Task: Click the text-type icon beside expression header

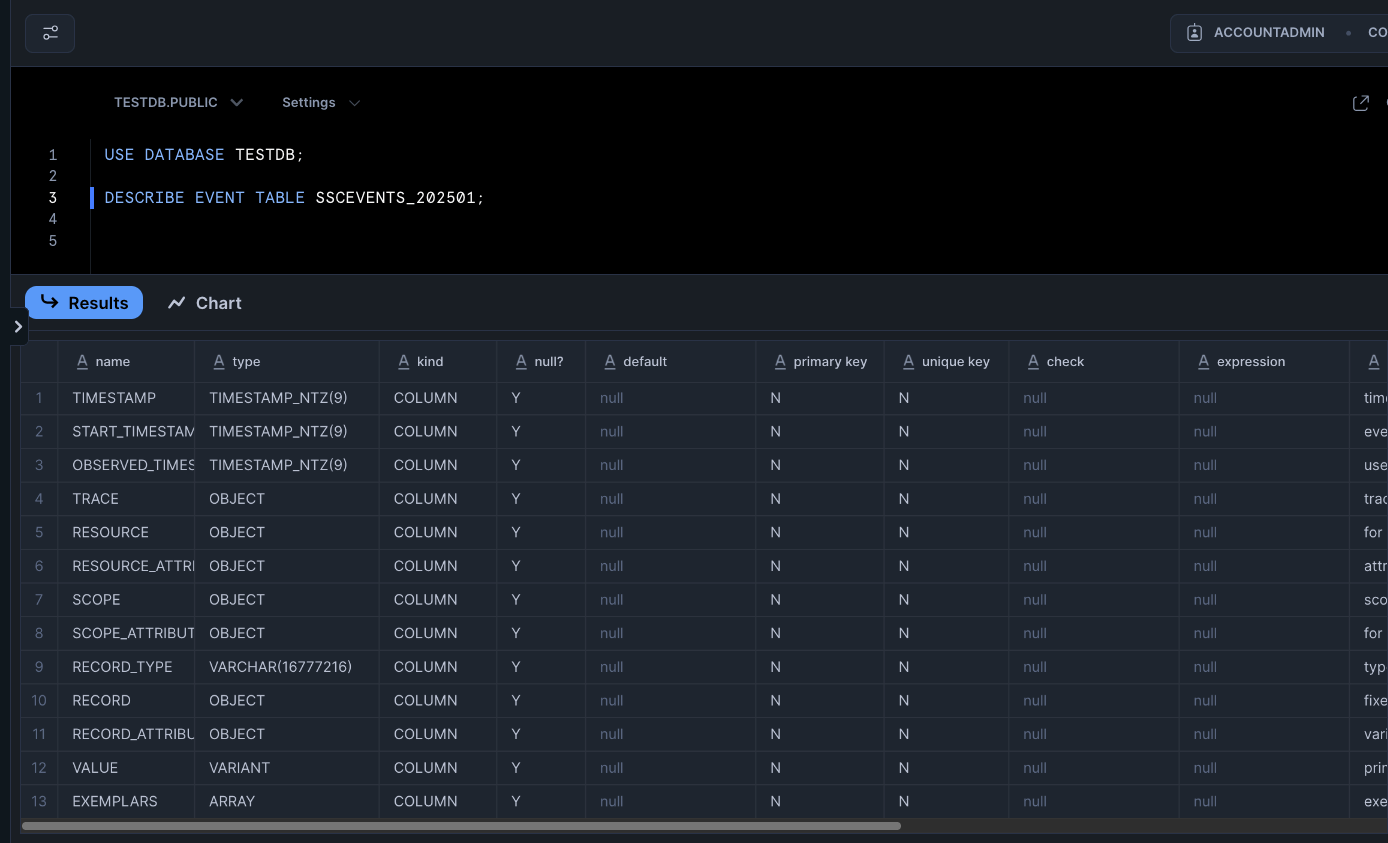Action: (1203, 362)
